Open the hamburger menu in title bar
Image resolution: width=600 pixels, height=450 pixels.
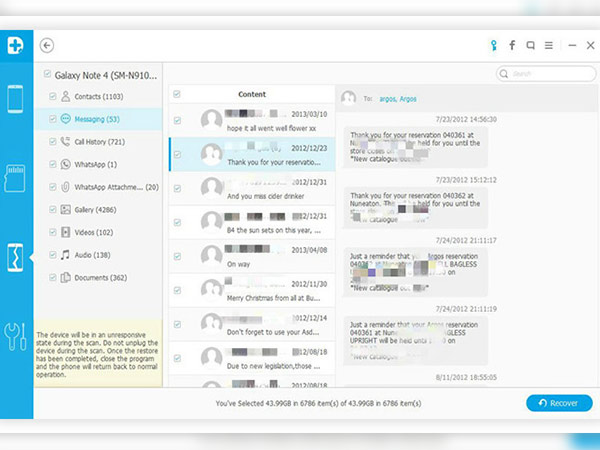click(x=551, y=45)
